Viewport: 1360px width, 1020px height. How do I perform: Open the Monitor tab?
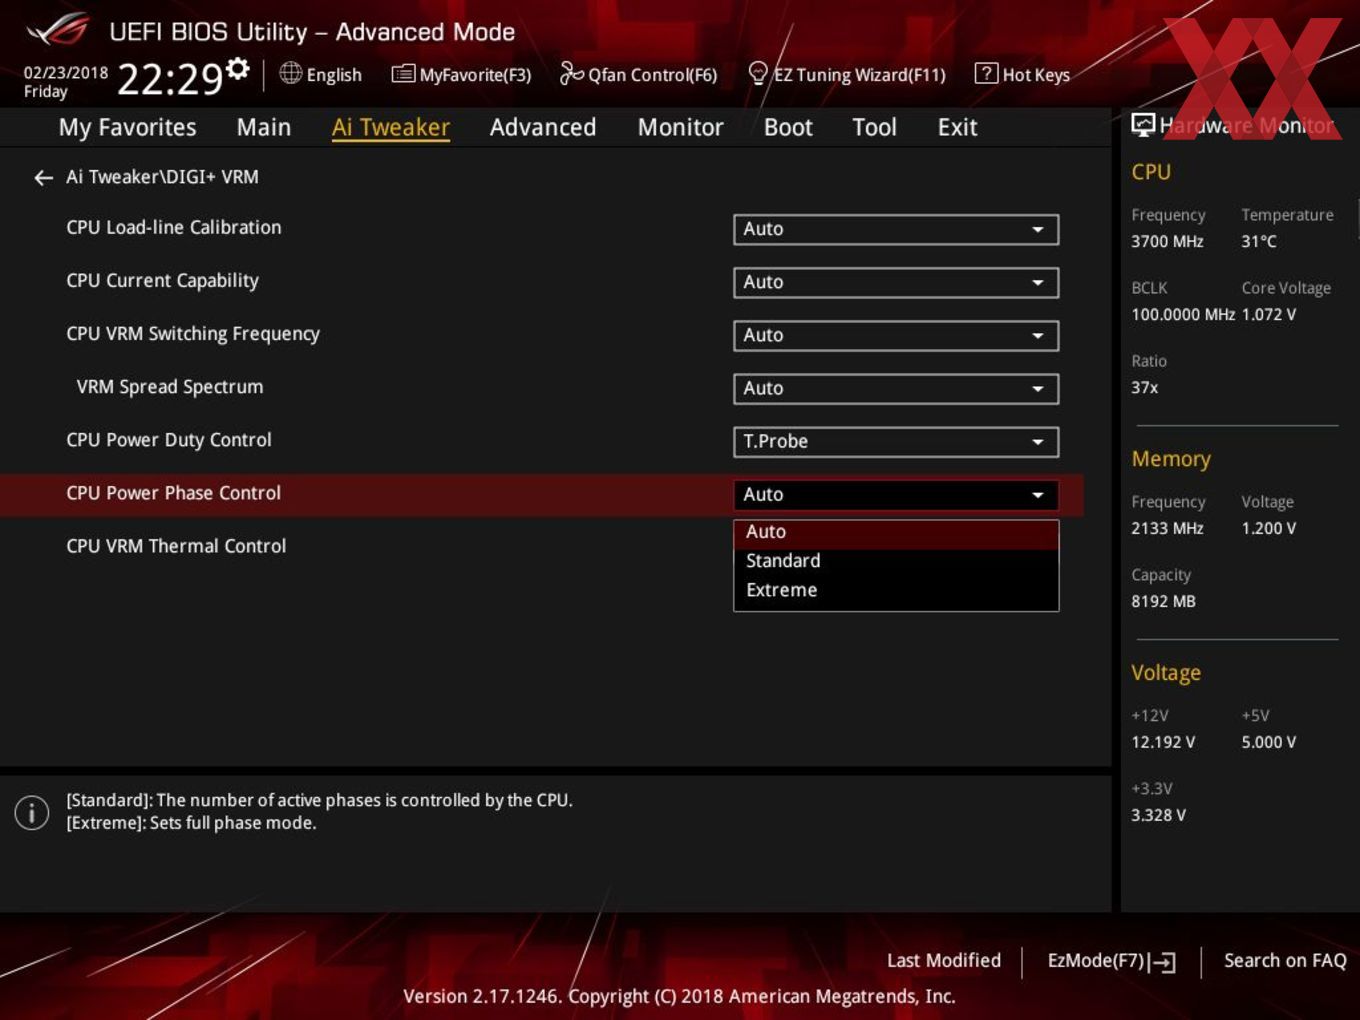click(x=680, y=128)
